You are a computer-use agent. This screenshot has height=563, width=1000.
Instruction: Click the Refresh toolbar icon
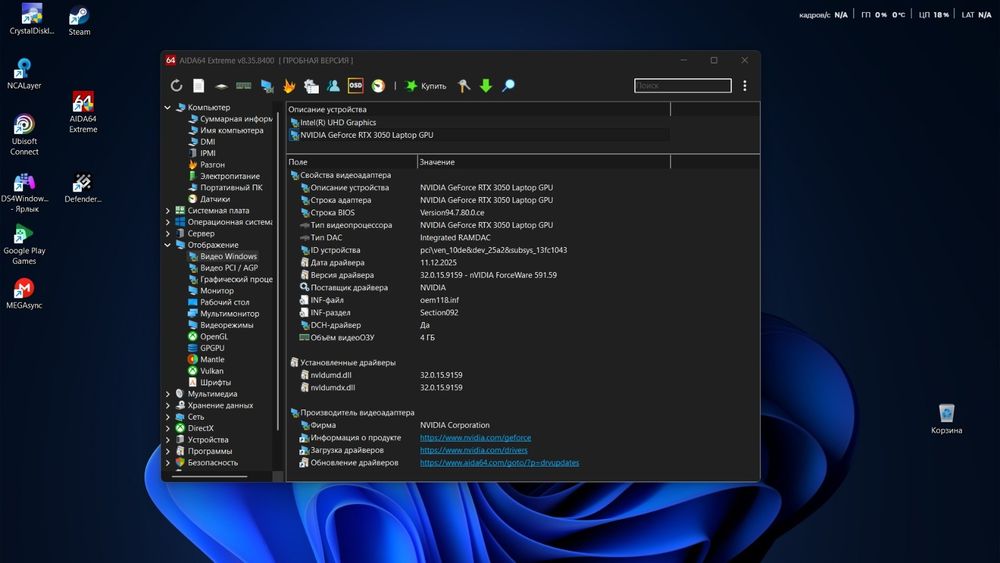(x=177, y=85)
